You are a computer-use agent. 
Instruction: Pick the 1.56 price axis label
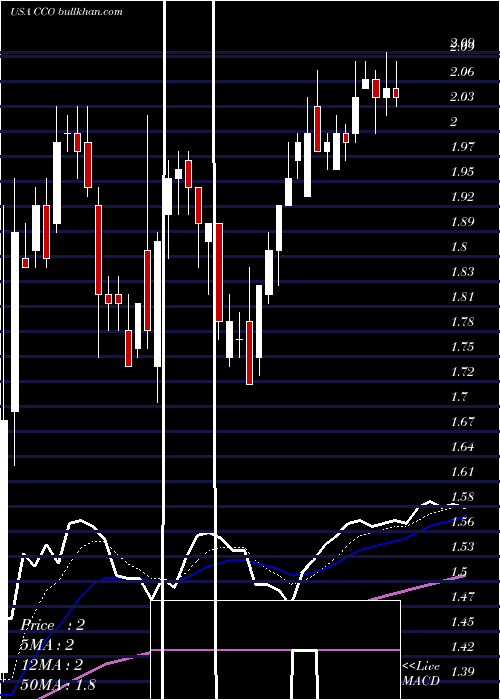click(462, 521)
